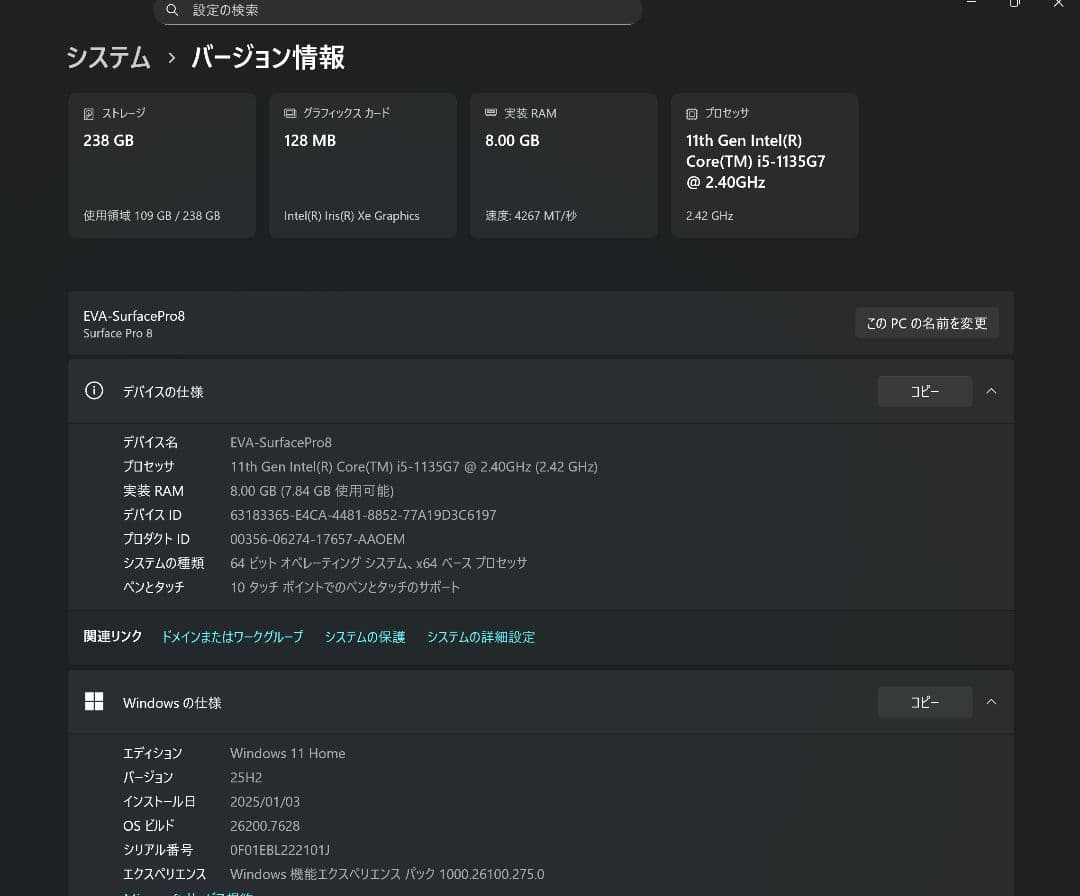The height and width of the screenshot is (896, 1080).
Task: Collapse the Windows の仕様 section
Action: pos(991,702)
